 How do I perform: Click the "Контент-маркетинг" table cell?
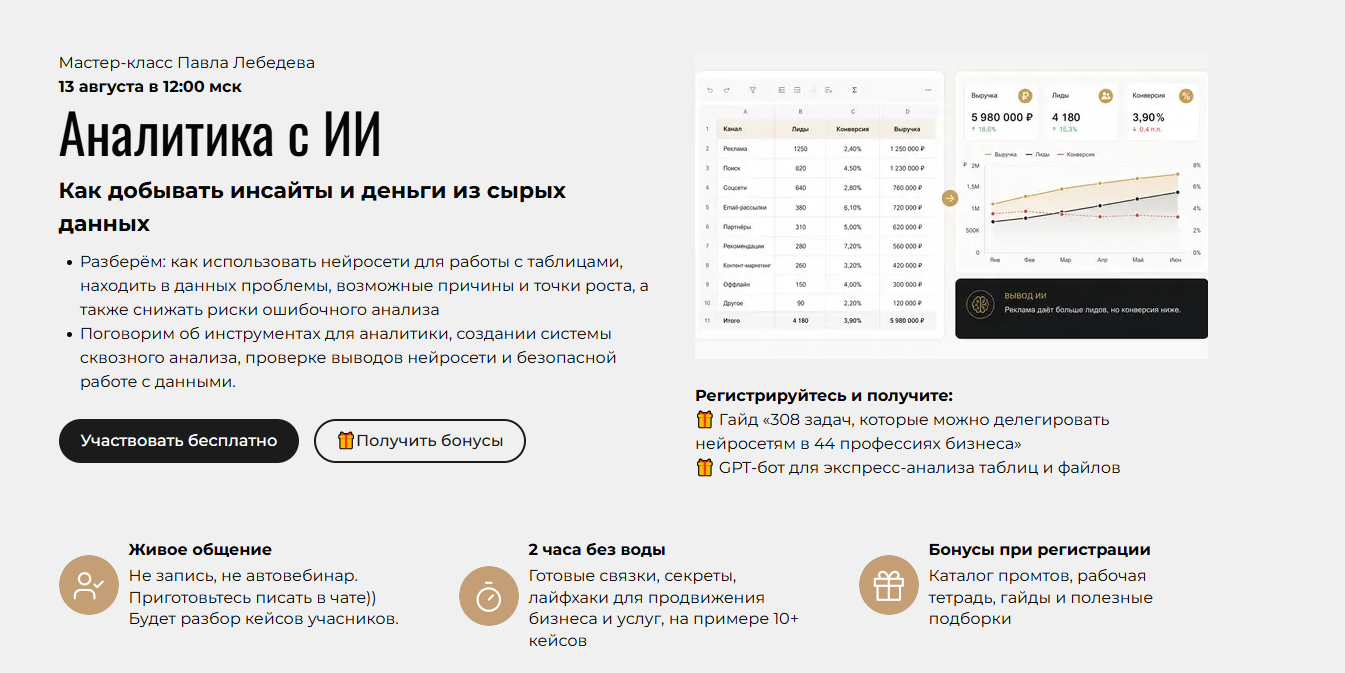(745, 265)
